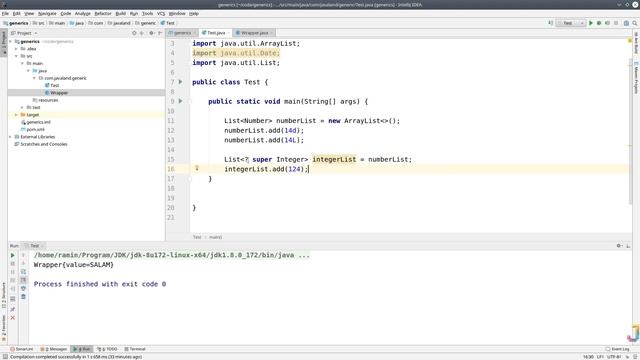Click the file encoding entry UTF-8 in the status bar
This screenshot has width=640, height=360.
(x=613, y=357)
